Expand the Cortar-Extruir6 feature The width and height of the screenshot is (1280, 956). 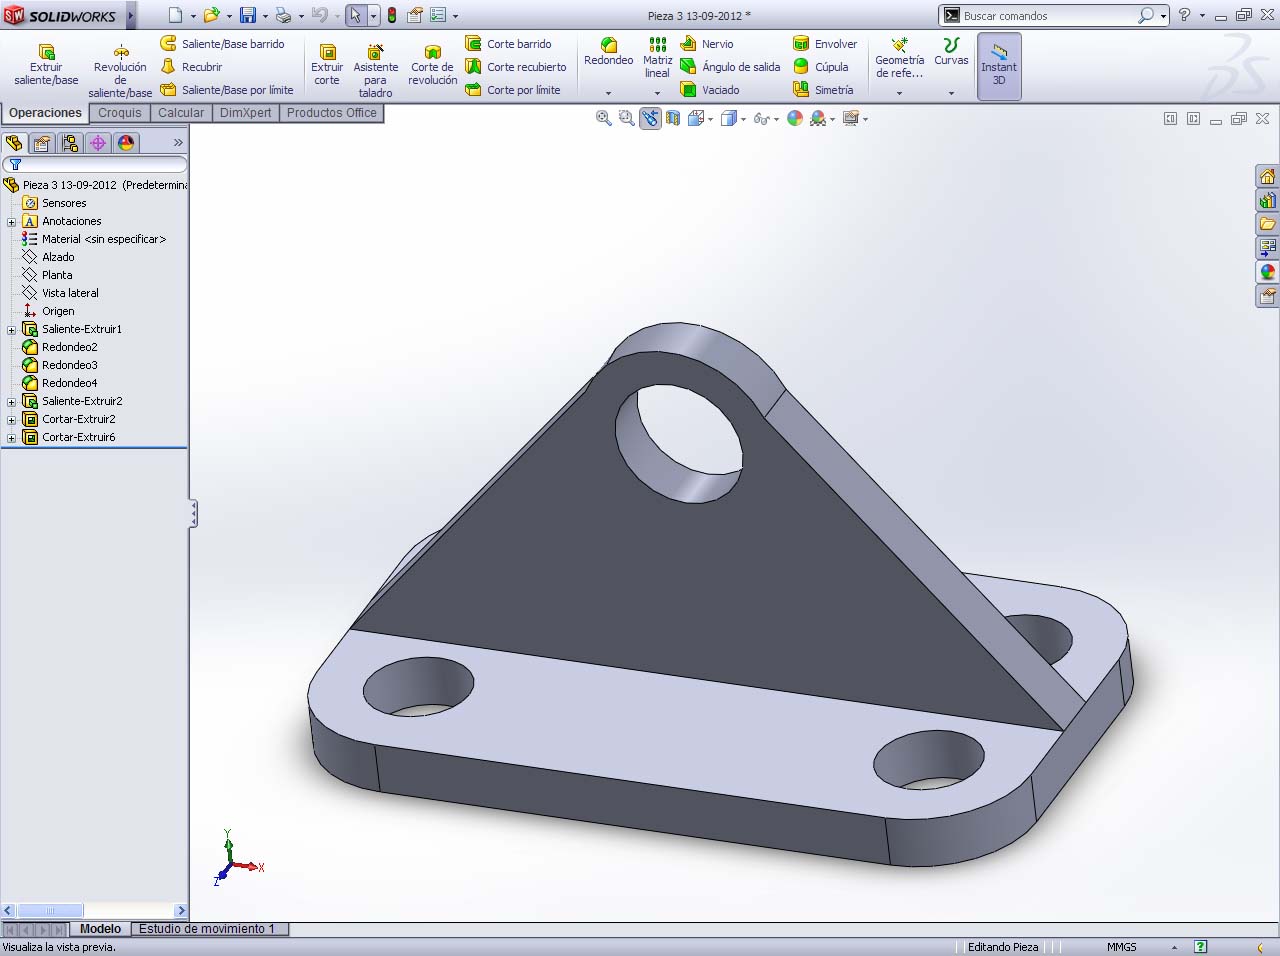11,438
